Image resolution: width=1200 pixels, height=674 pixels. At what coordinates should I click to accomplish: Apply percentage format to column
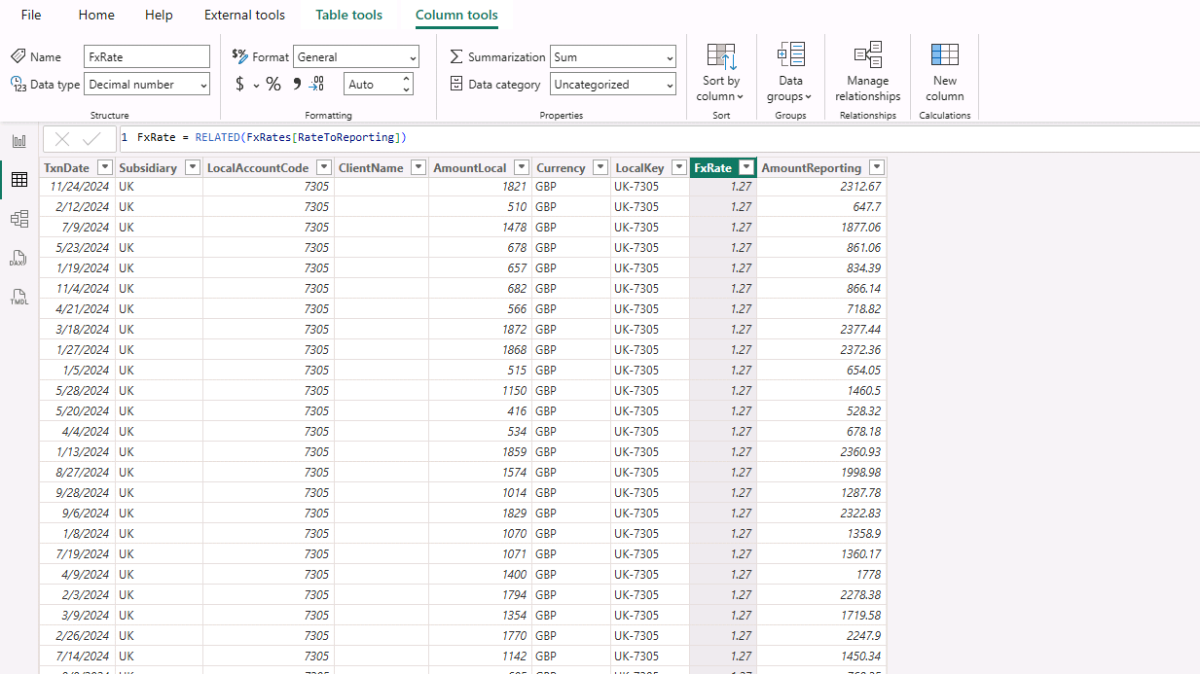273,85
